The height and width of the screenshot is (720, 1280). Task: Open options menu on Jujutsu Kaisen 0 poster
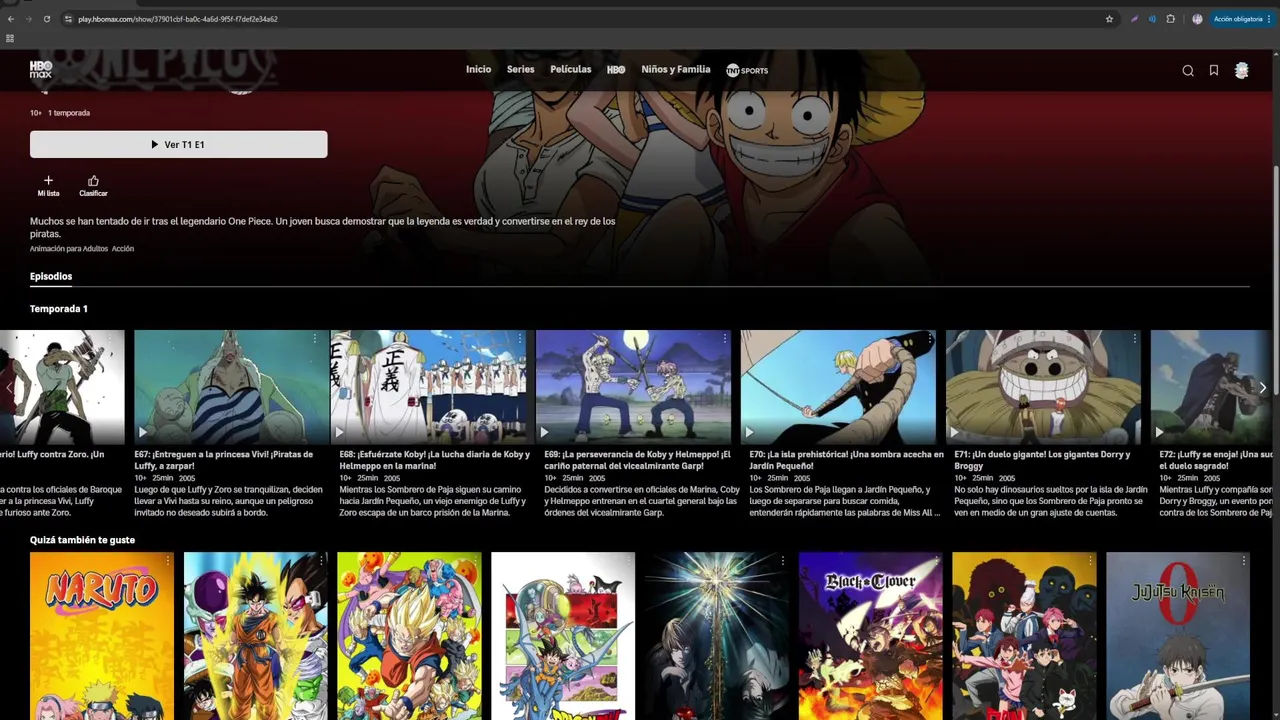(x=1244, y=561)
